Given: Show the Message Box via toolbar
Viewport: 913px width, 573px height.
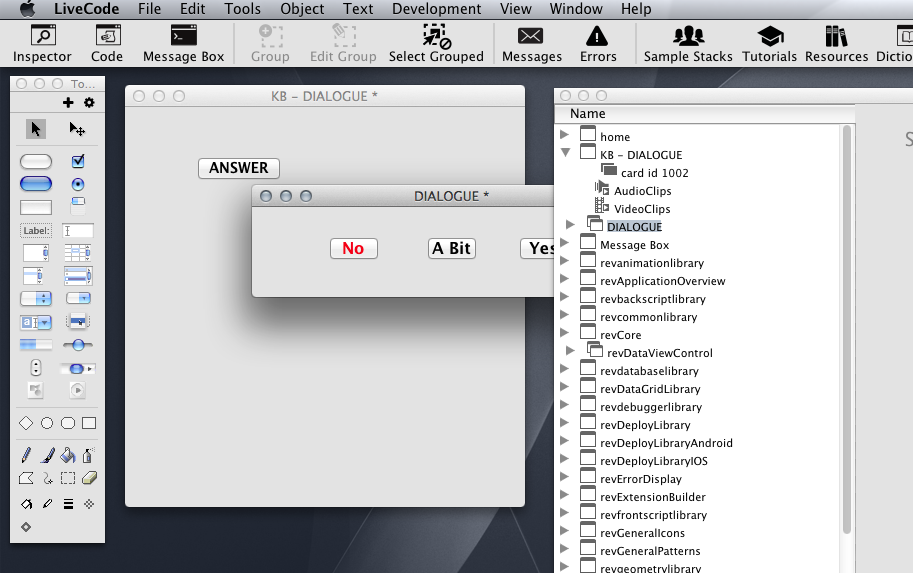Looking at the screenshot, I should pos(183,44).
